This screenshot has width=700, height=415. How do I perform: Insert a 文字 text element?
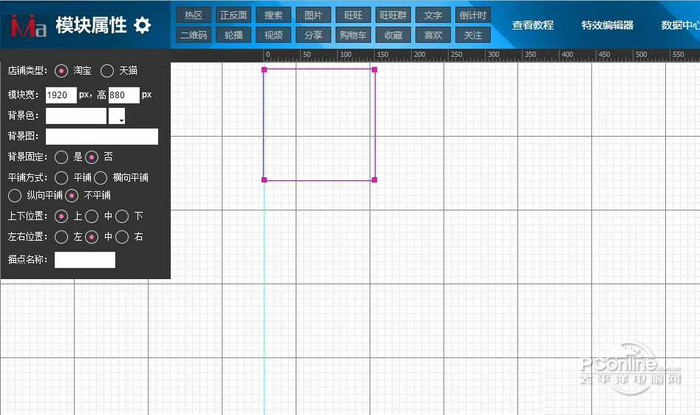tap(433, 15)
